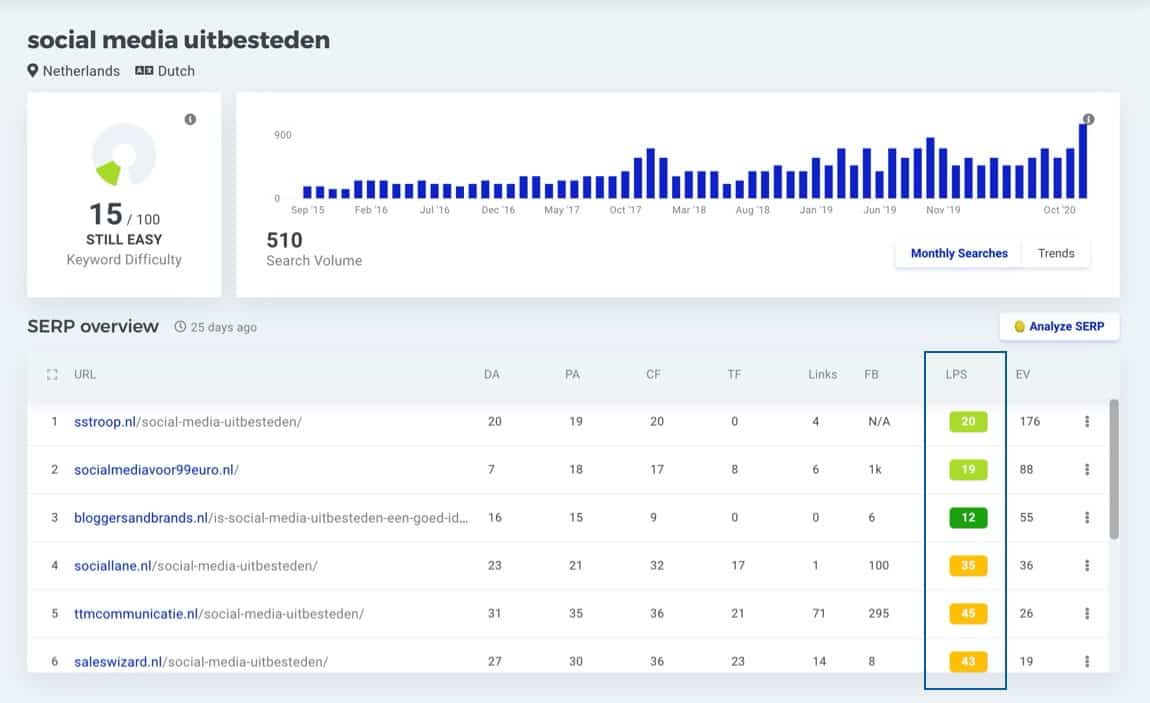The width and height of the screenshot is (1150, 703).
Task: Click the tallest bar in the volume chart
Action: (1083, 161)
